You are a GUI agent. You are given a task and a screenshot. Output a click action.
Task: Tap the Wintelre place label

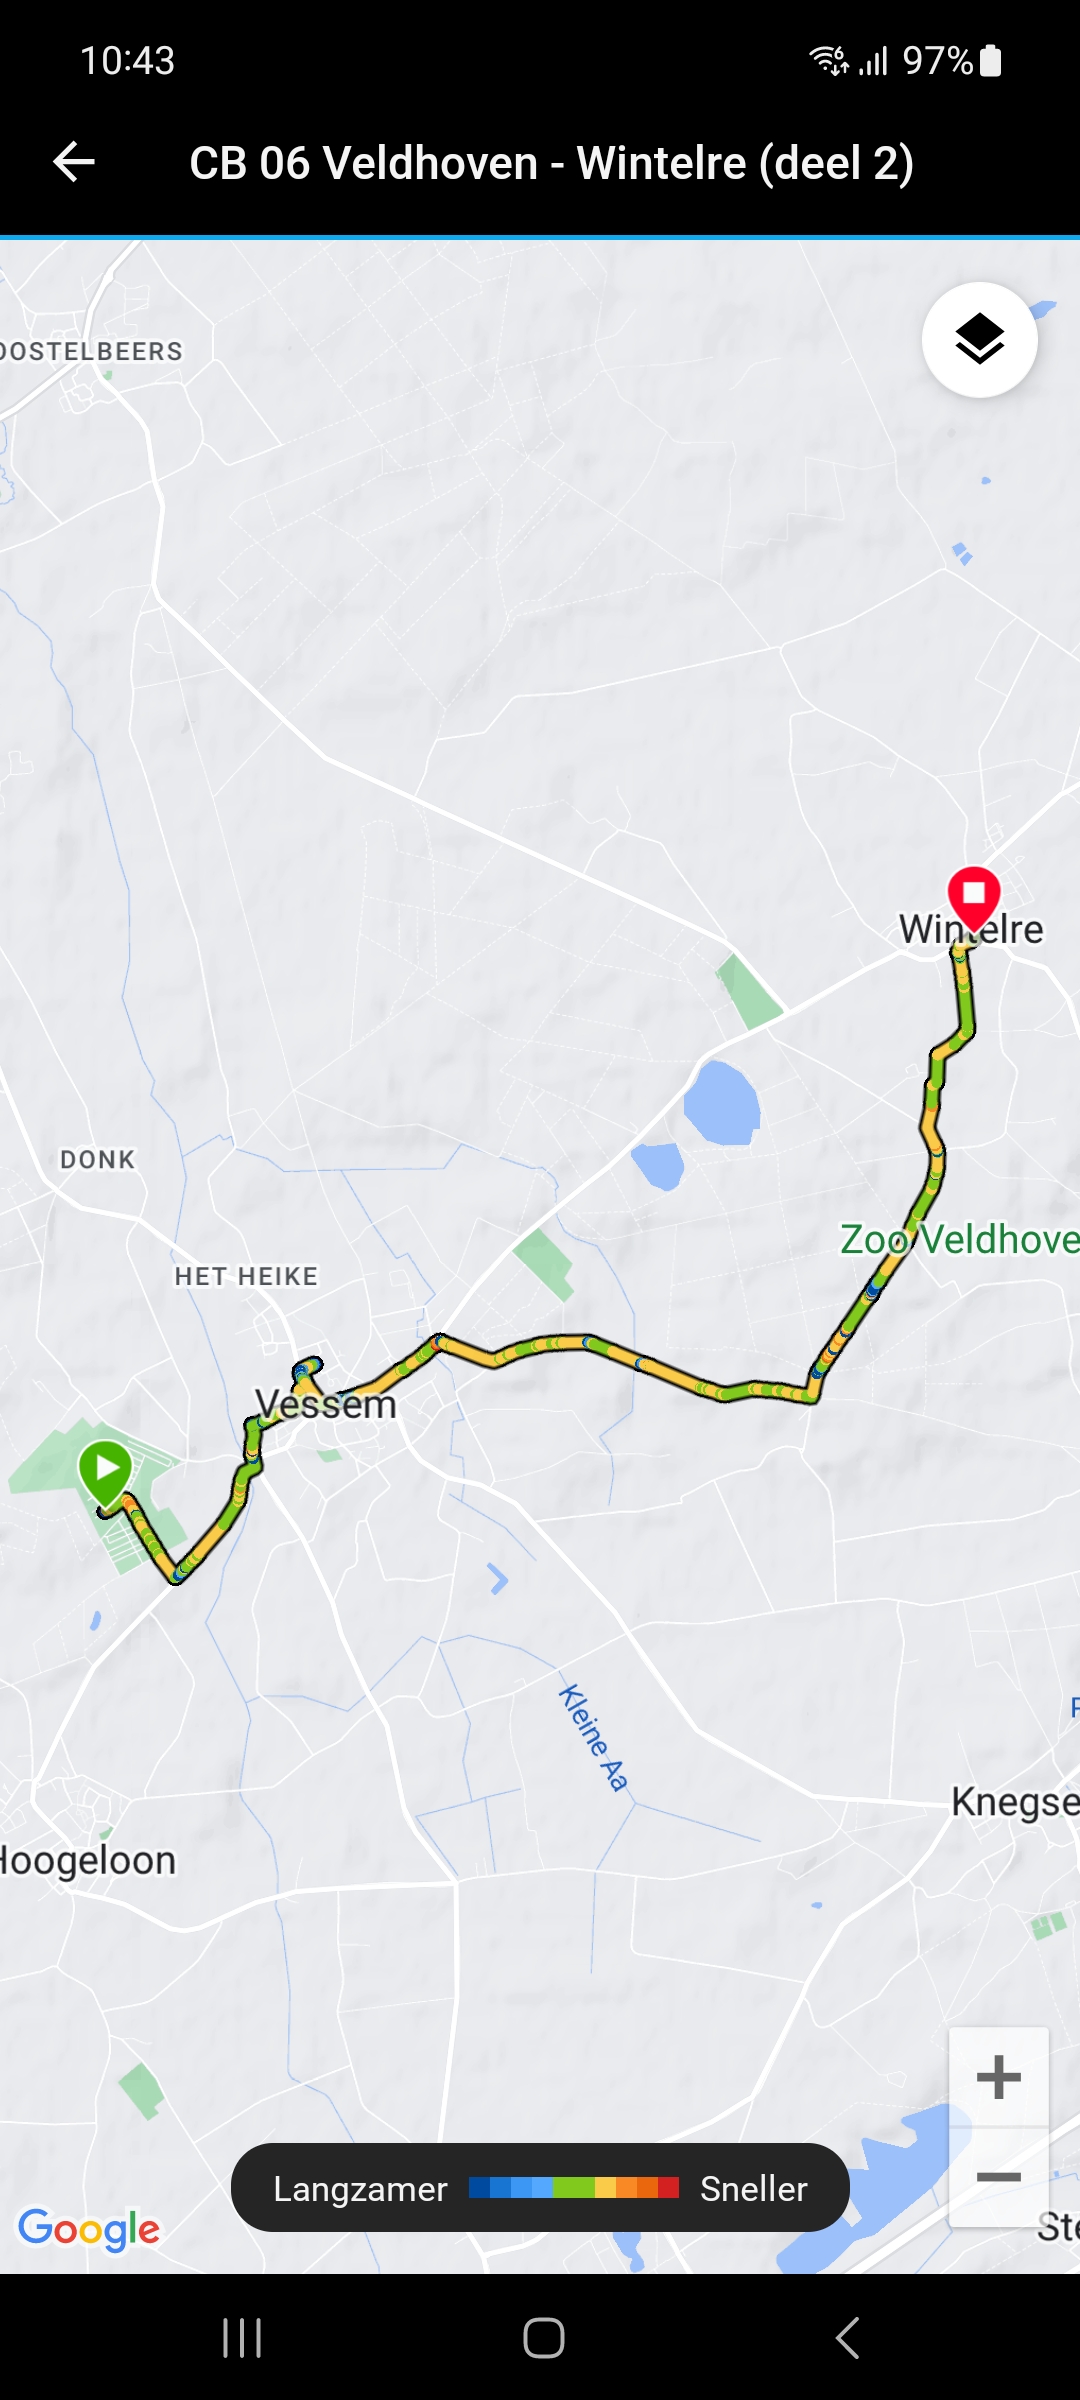pyautogui.click(x=971, y=929)
